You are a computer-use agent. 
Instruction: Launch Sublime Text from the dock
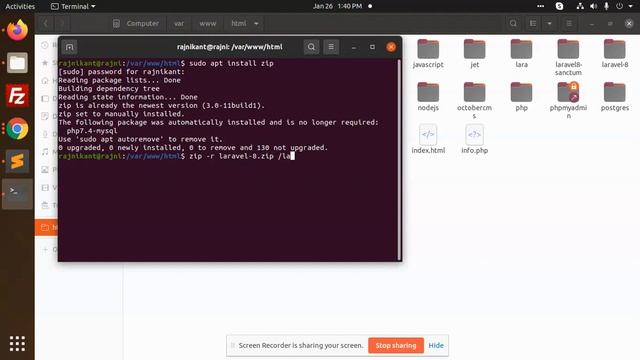17,162
